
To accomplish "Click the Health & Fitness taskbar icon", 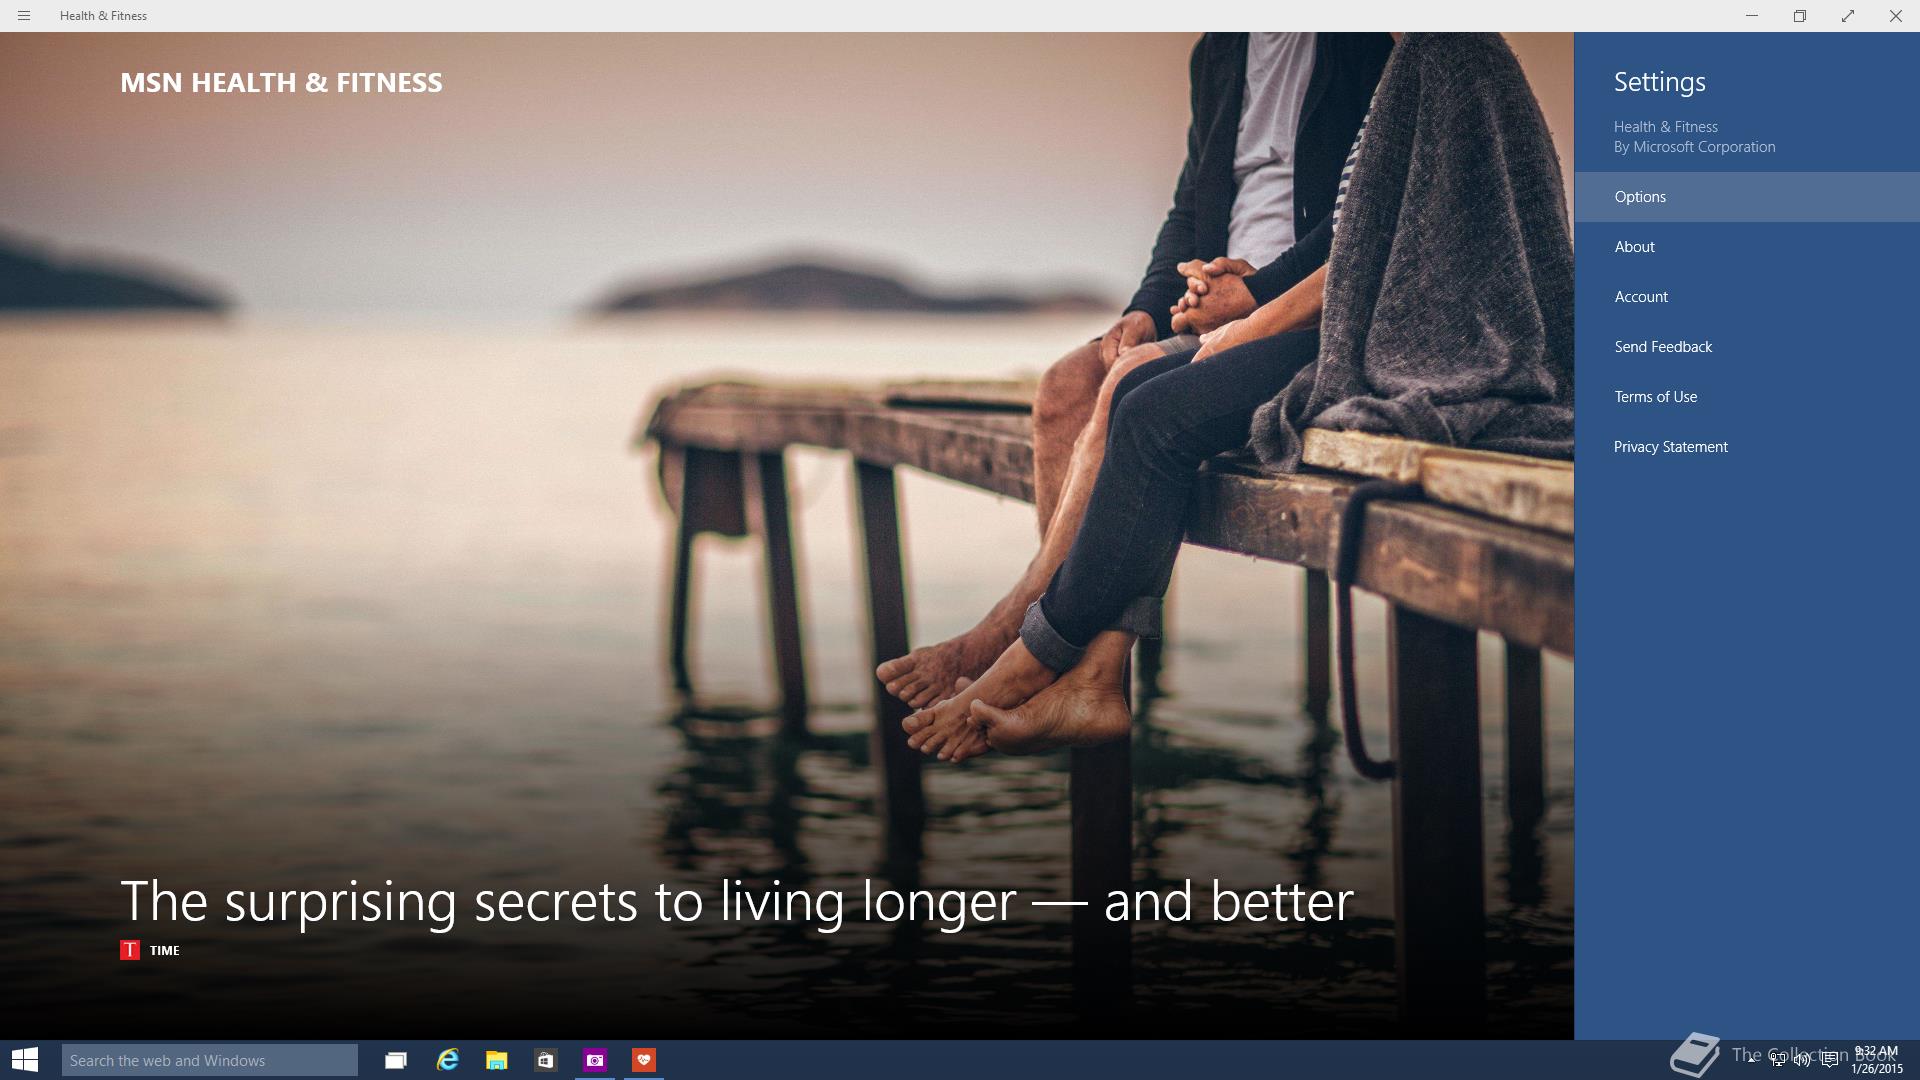I will [644, 1060].
